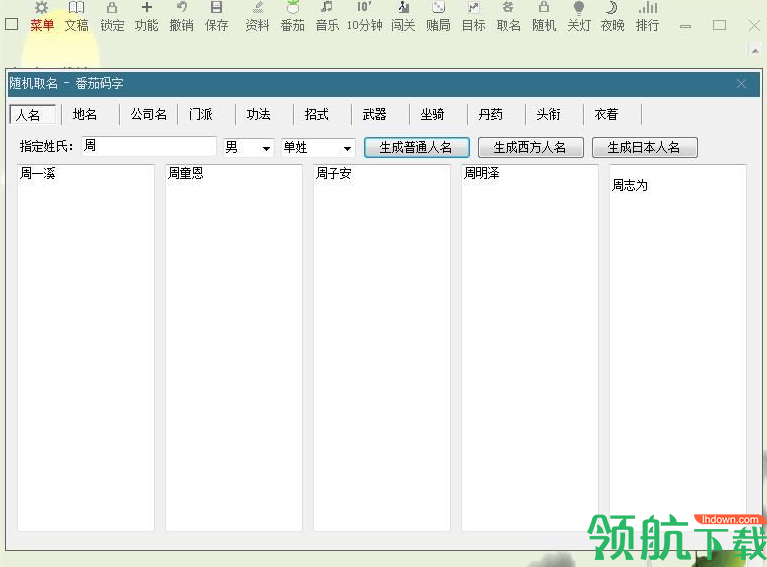767x567 pixels.
Task: Open the 文稿 book icon
Action: click(76, 16)
